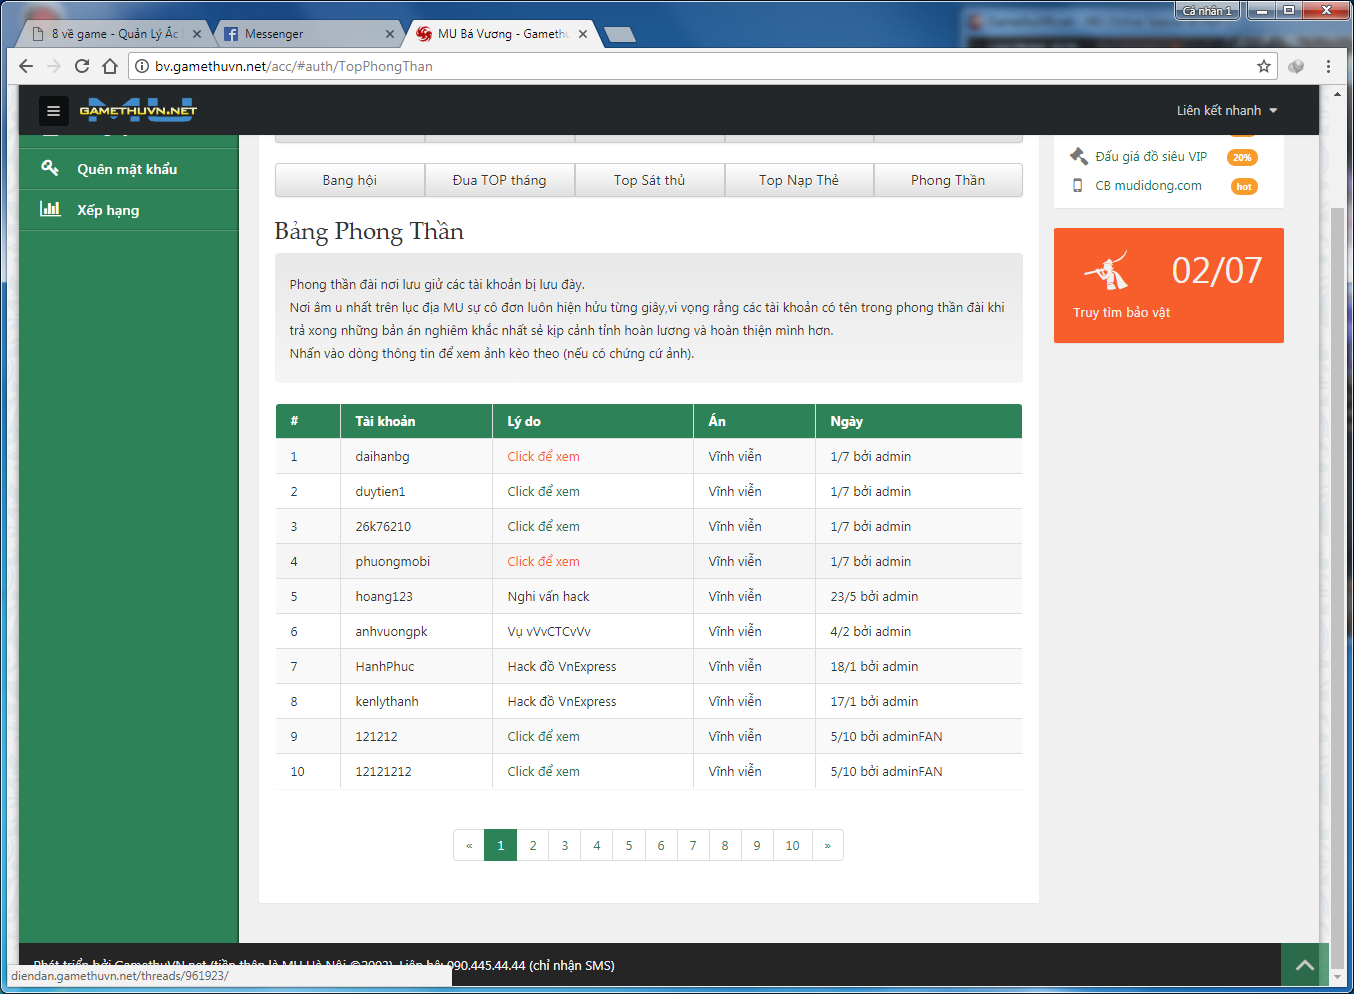This screenshot has width=1354, height=994.
Task: Click the browser address bar
Action: pos(690,66)
